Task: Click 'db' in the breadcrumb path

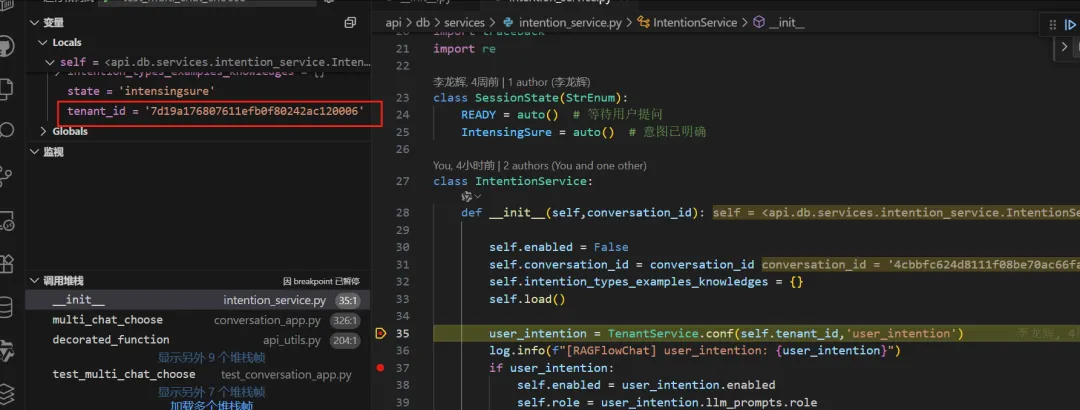Action: (423, 23)
